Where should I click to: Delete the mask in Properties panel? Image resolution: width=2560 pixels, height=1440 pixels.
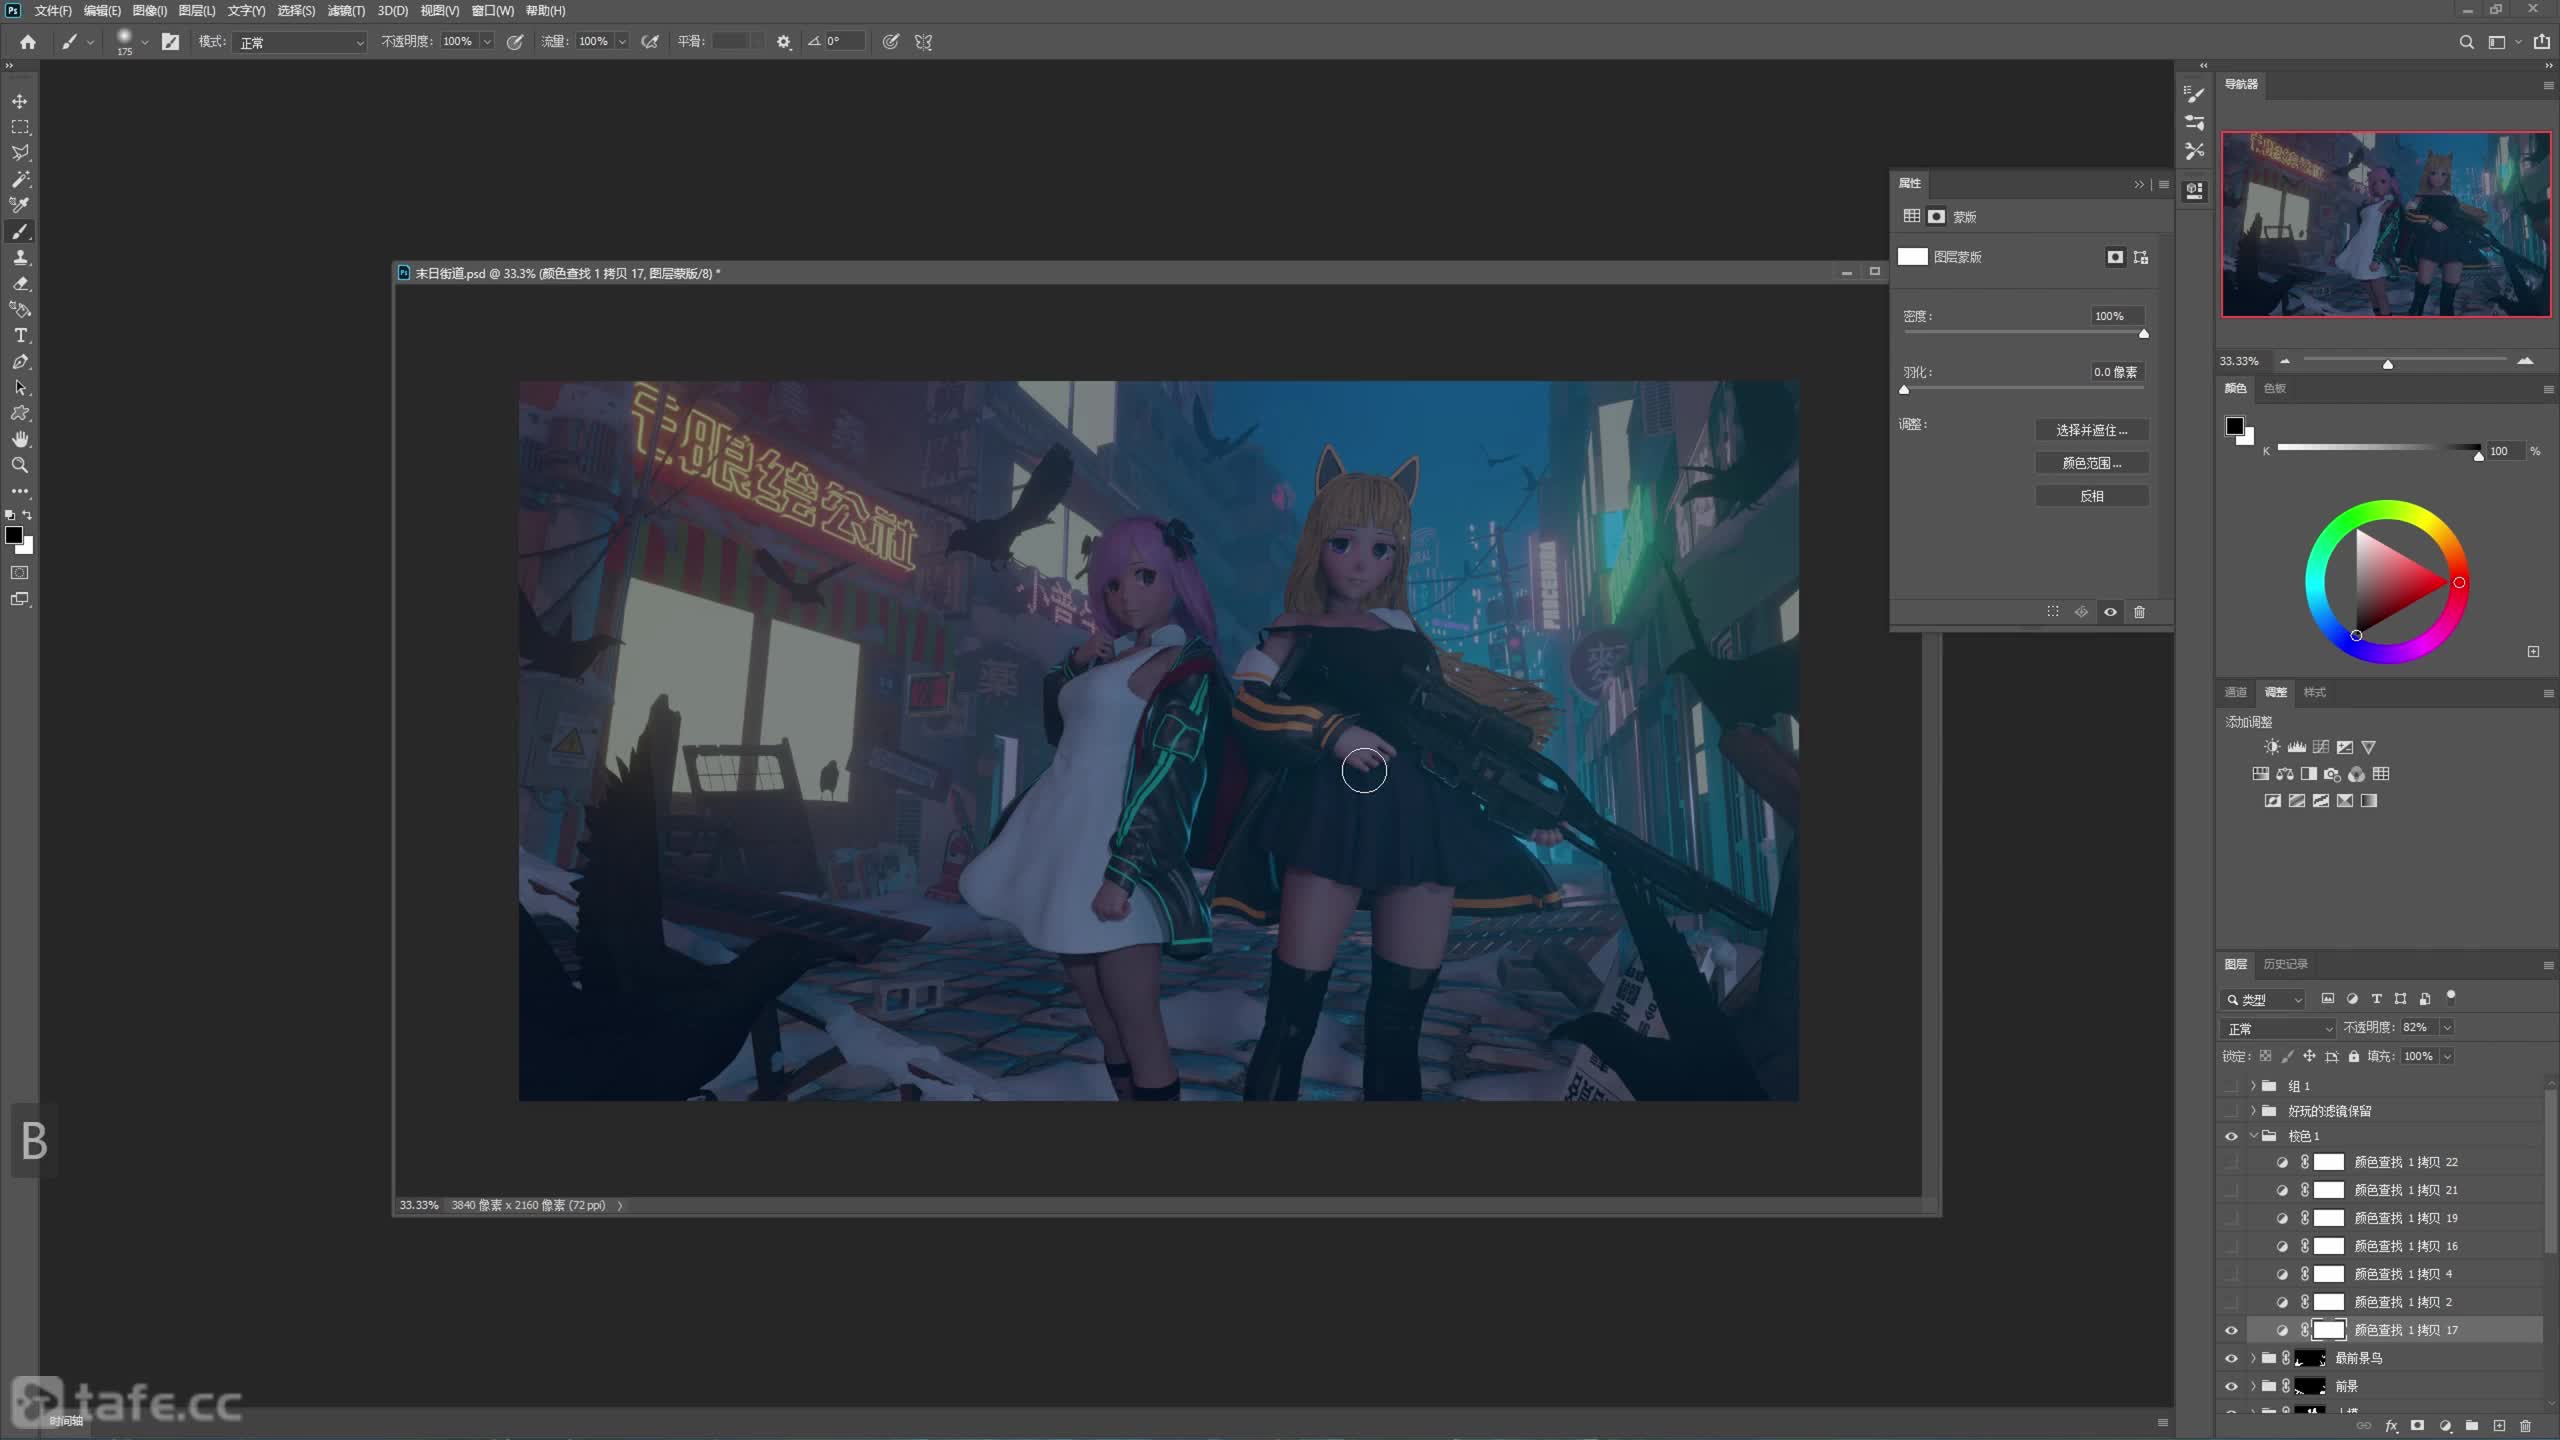point(2139,612)
